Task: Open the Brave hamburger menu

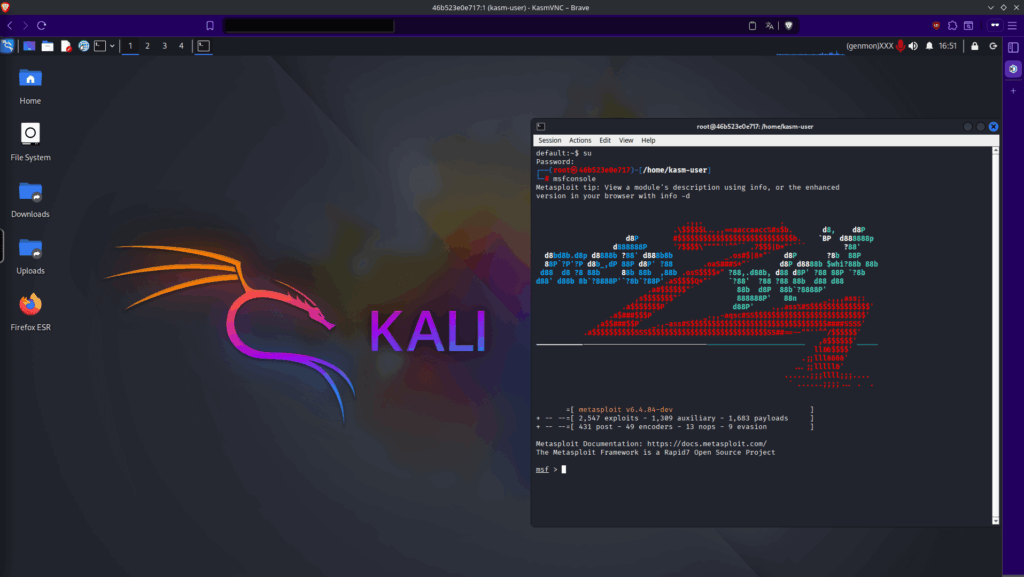Action: (x=1012, y=25)
